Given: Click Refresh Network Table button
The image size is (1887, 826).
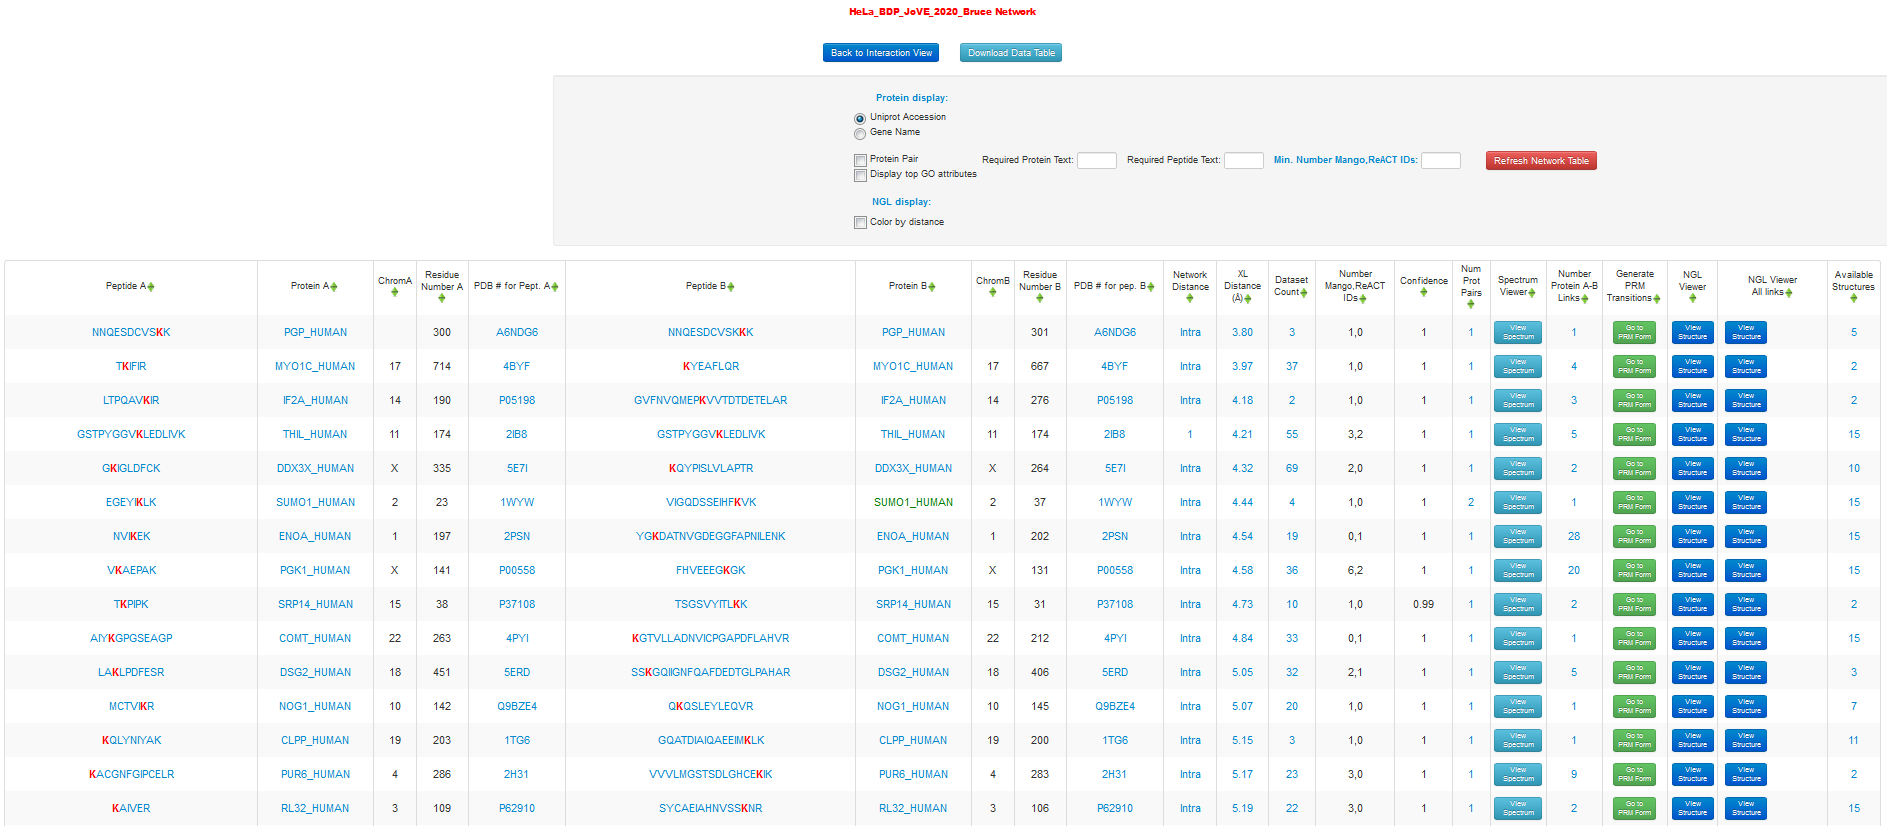Looking at the screenshot, I should (x=1541, y=161).
